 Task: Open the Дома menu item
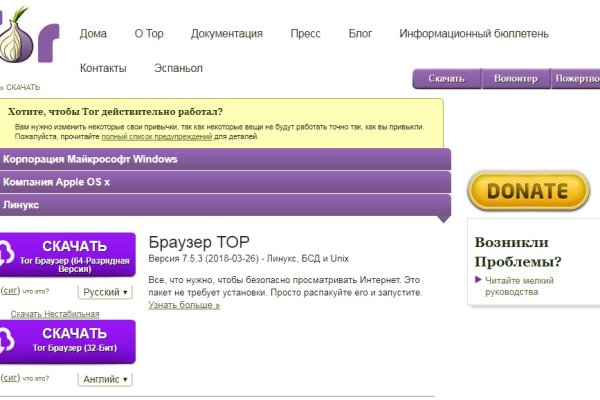tap(93, 33)
